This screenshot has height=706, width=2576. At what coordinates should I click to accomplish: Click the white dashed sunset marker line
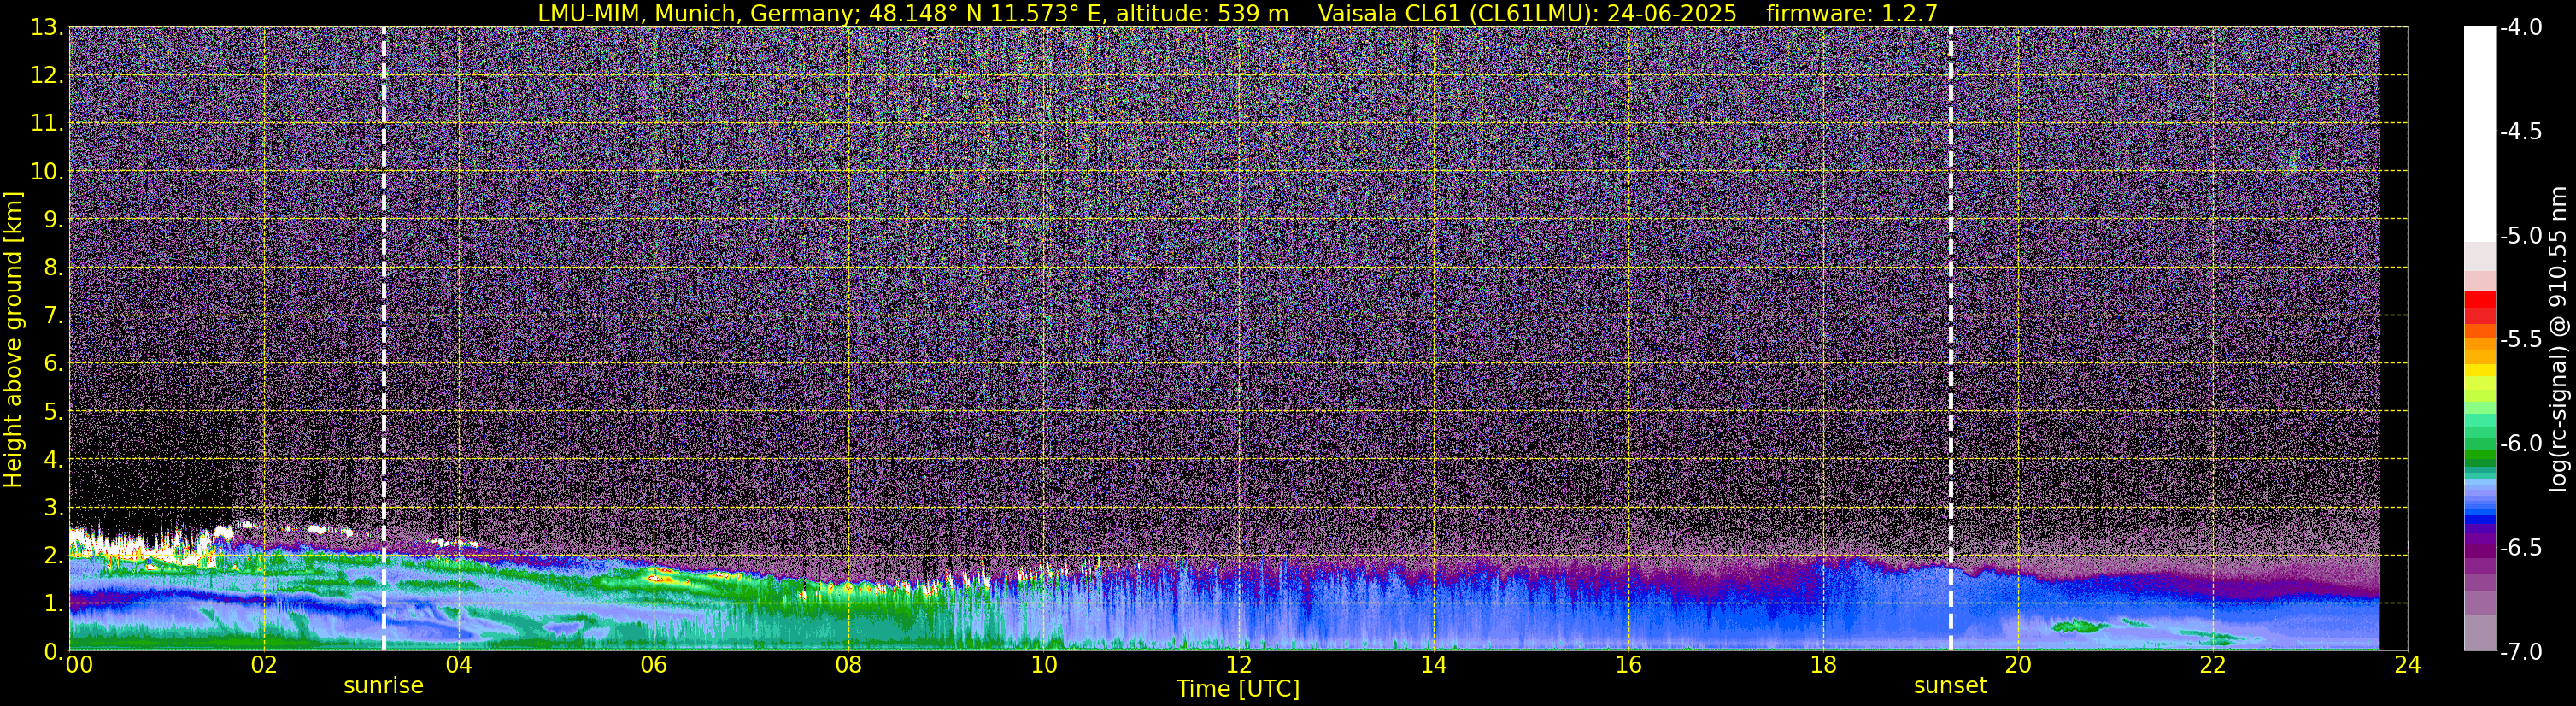tap(1950, 338)
